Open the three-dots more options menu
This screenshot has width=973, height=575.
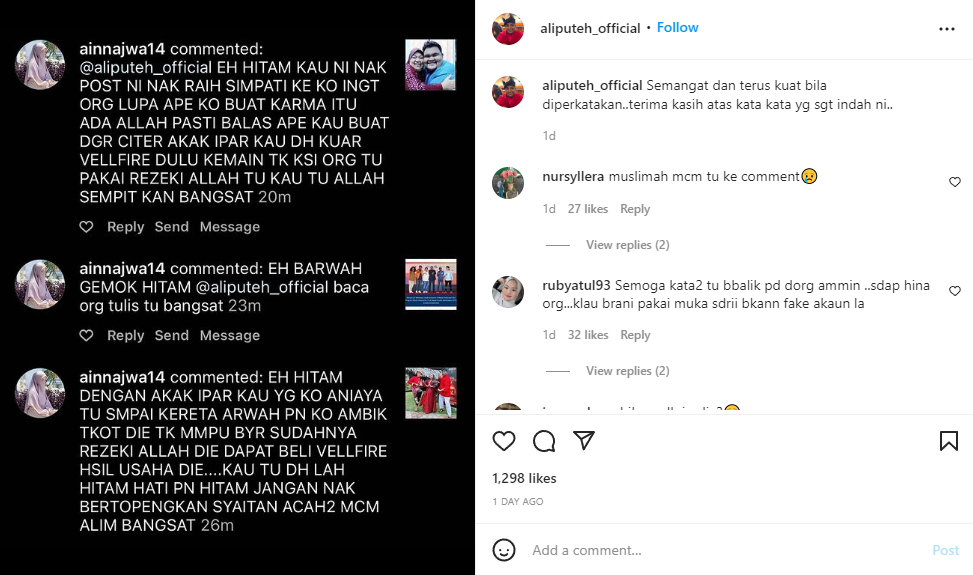947,29
